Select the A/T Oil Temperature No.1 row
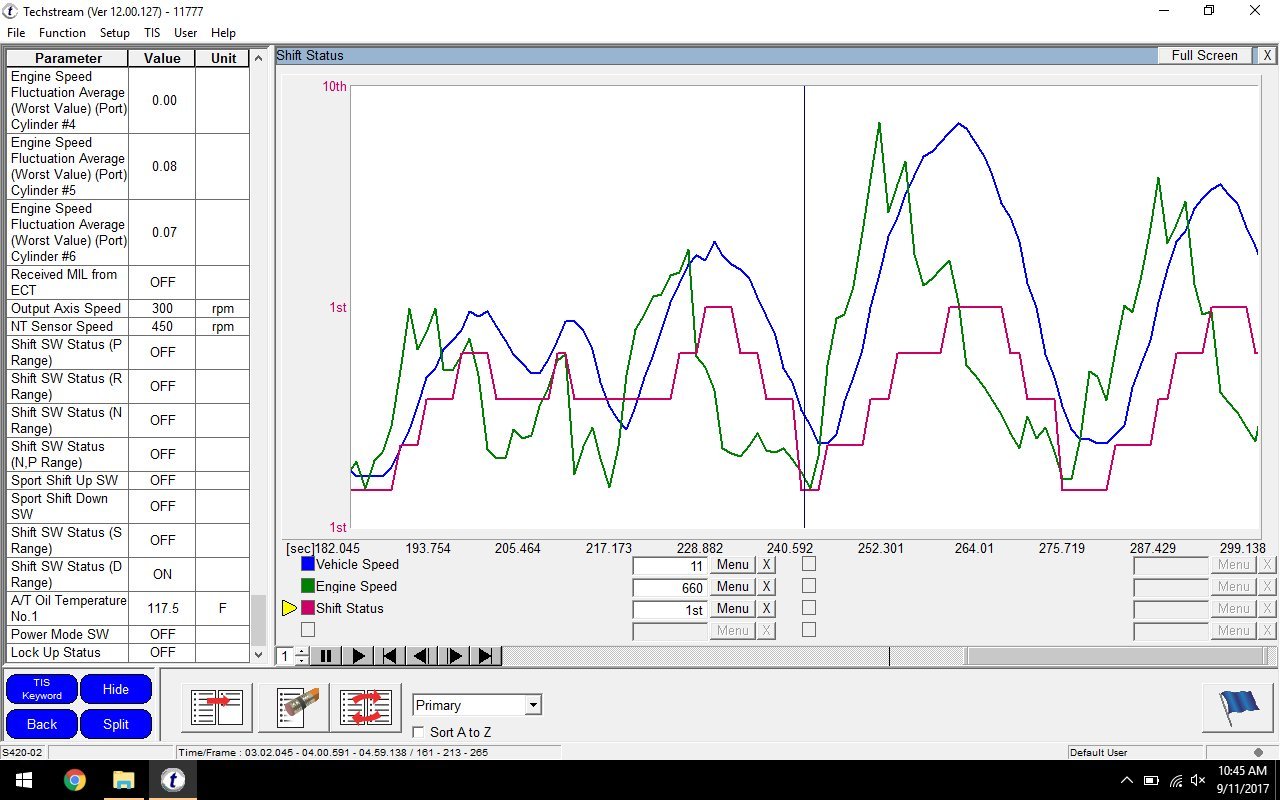The height and width of the screenshot is (800, 1280). (x=128, y=608)
